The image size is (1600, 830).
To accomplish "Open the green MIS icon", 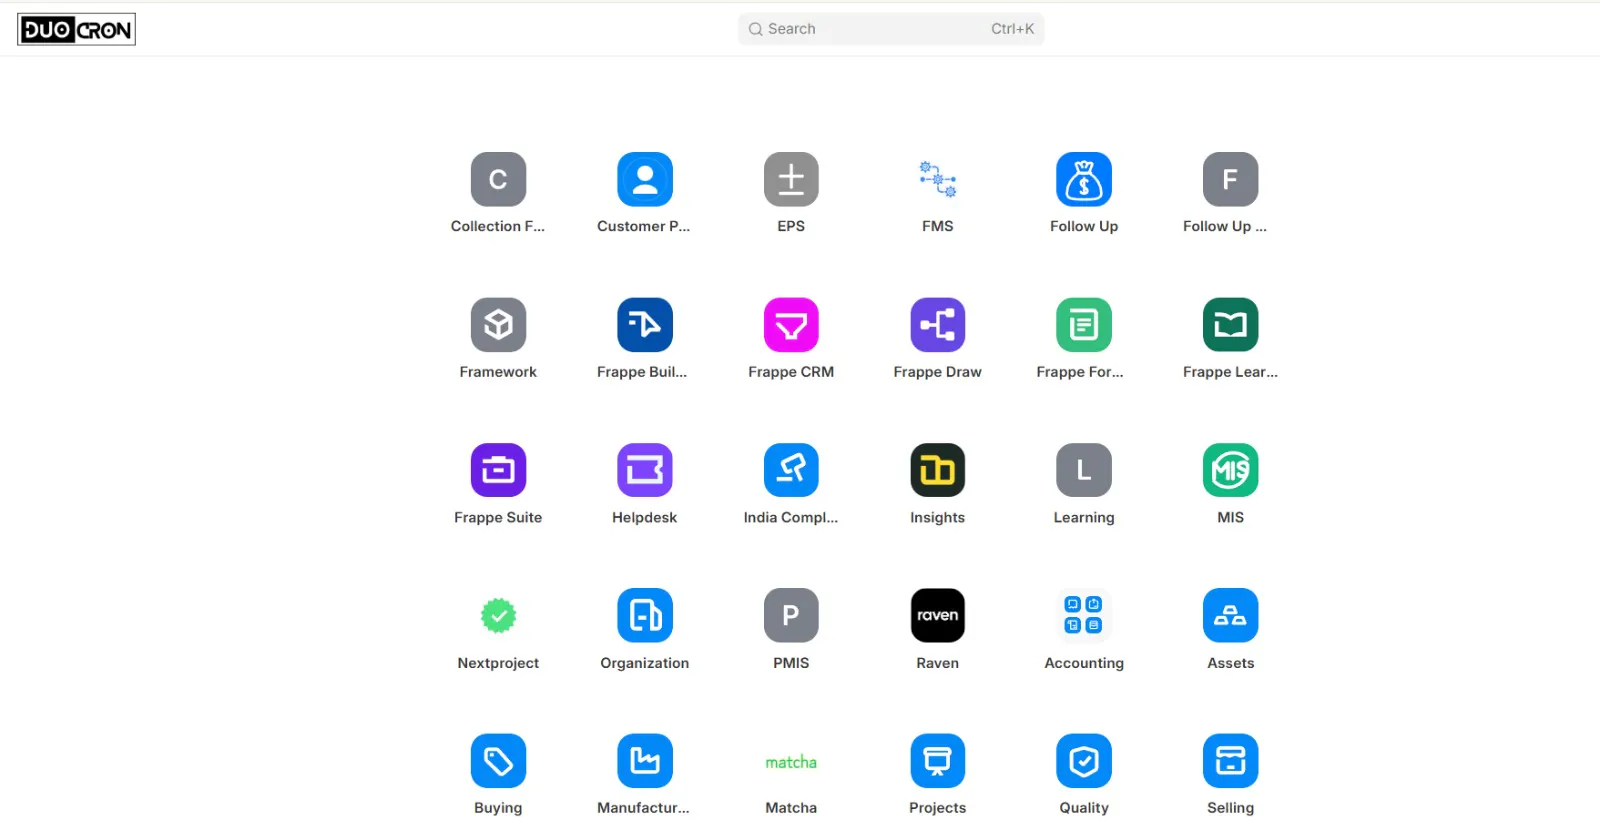I will (x=1231, y=470).
